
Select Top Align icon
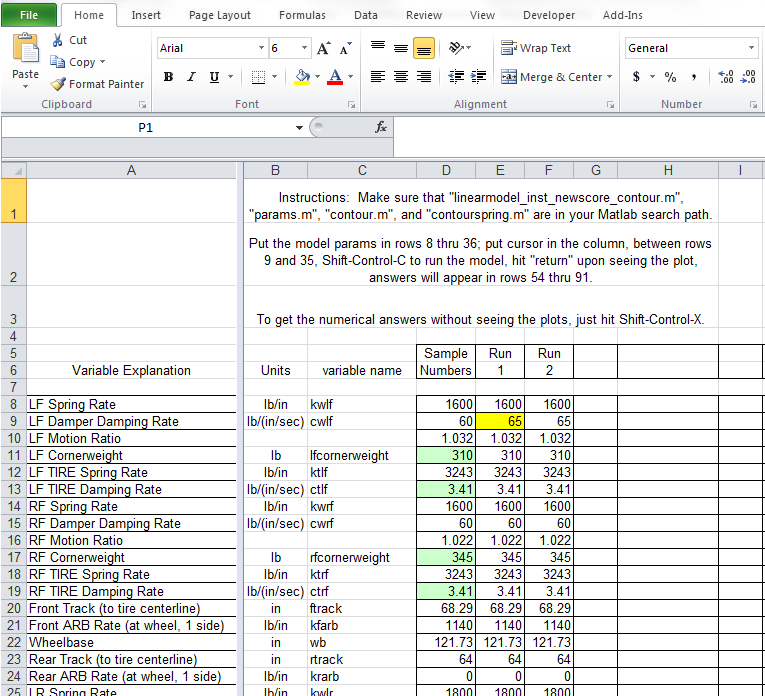click(378, 47)
